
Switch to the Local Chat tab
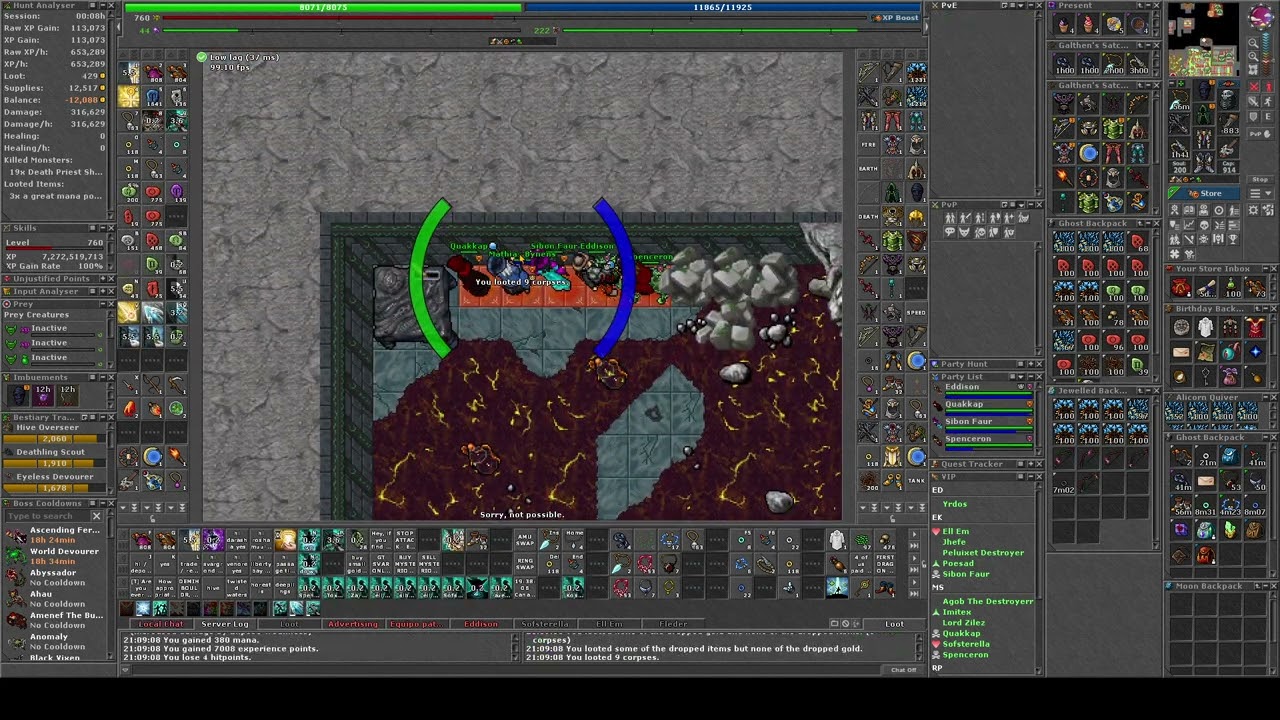pyautogui.click(x=161, y=624)
